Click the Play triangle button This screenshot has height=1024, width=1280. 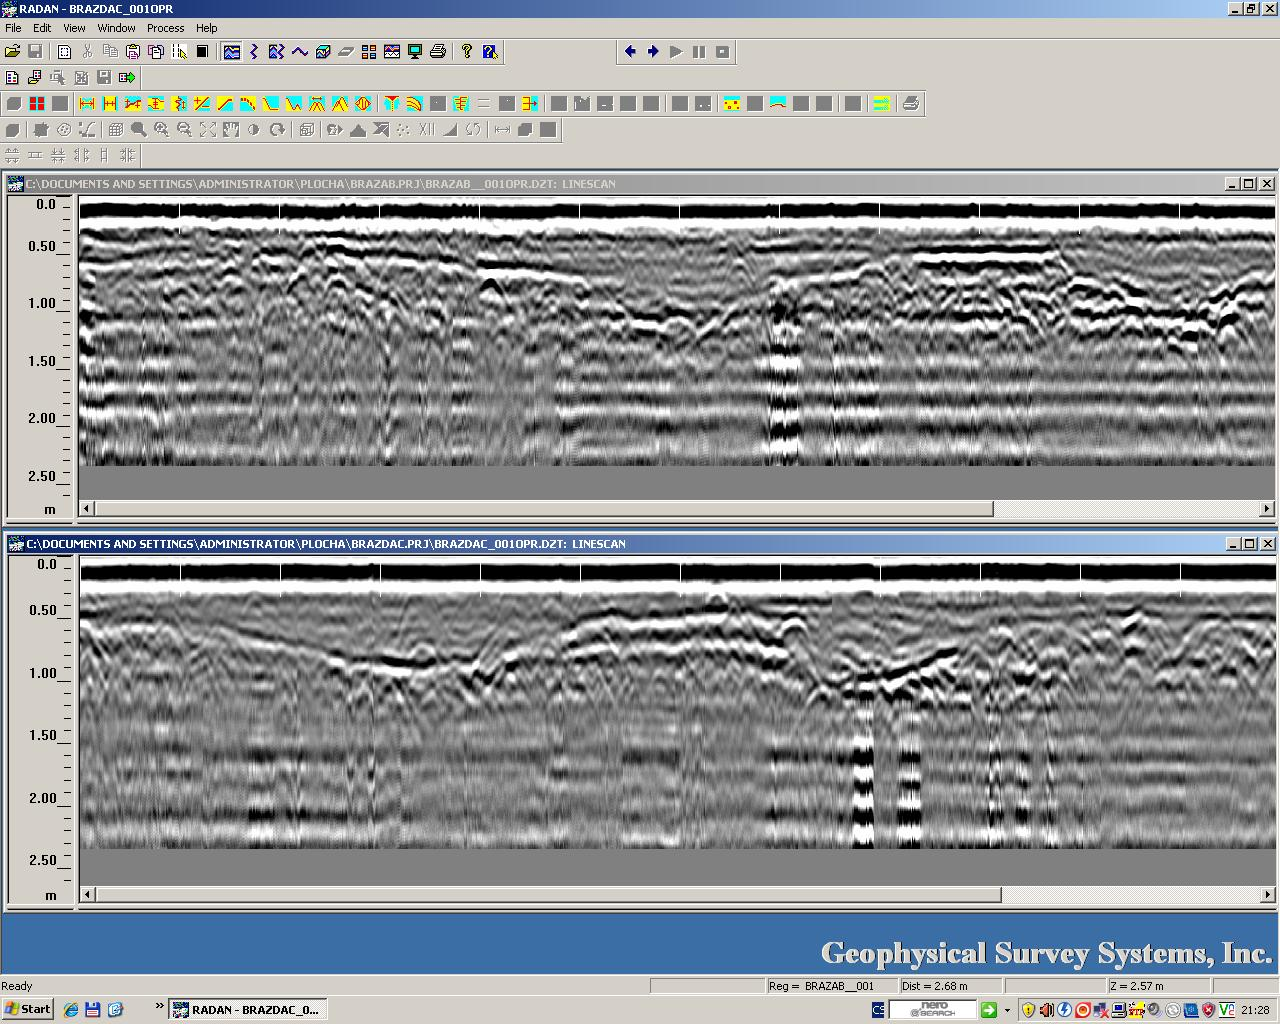(x=676, y=52)
